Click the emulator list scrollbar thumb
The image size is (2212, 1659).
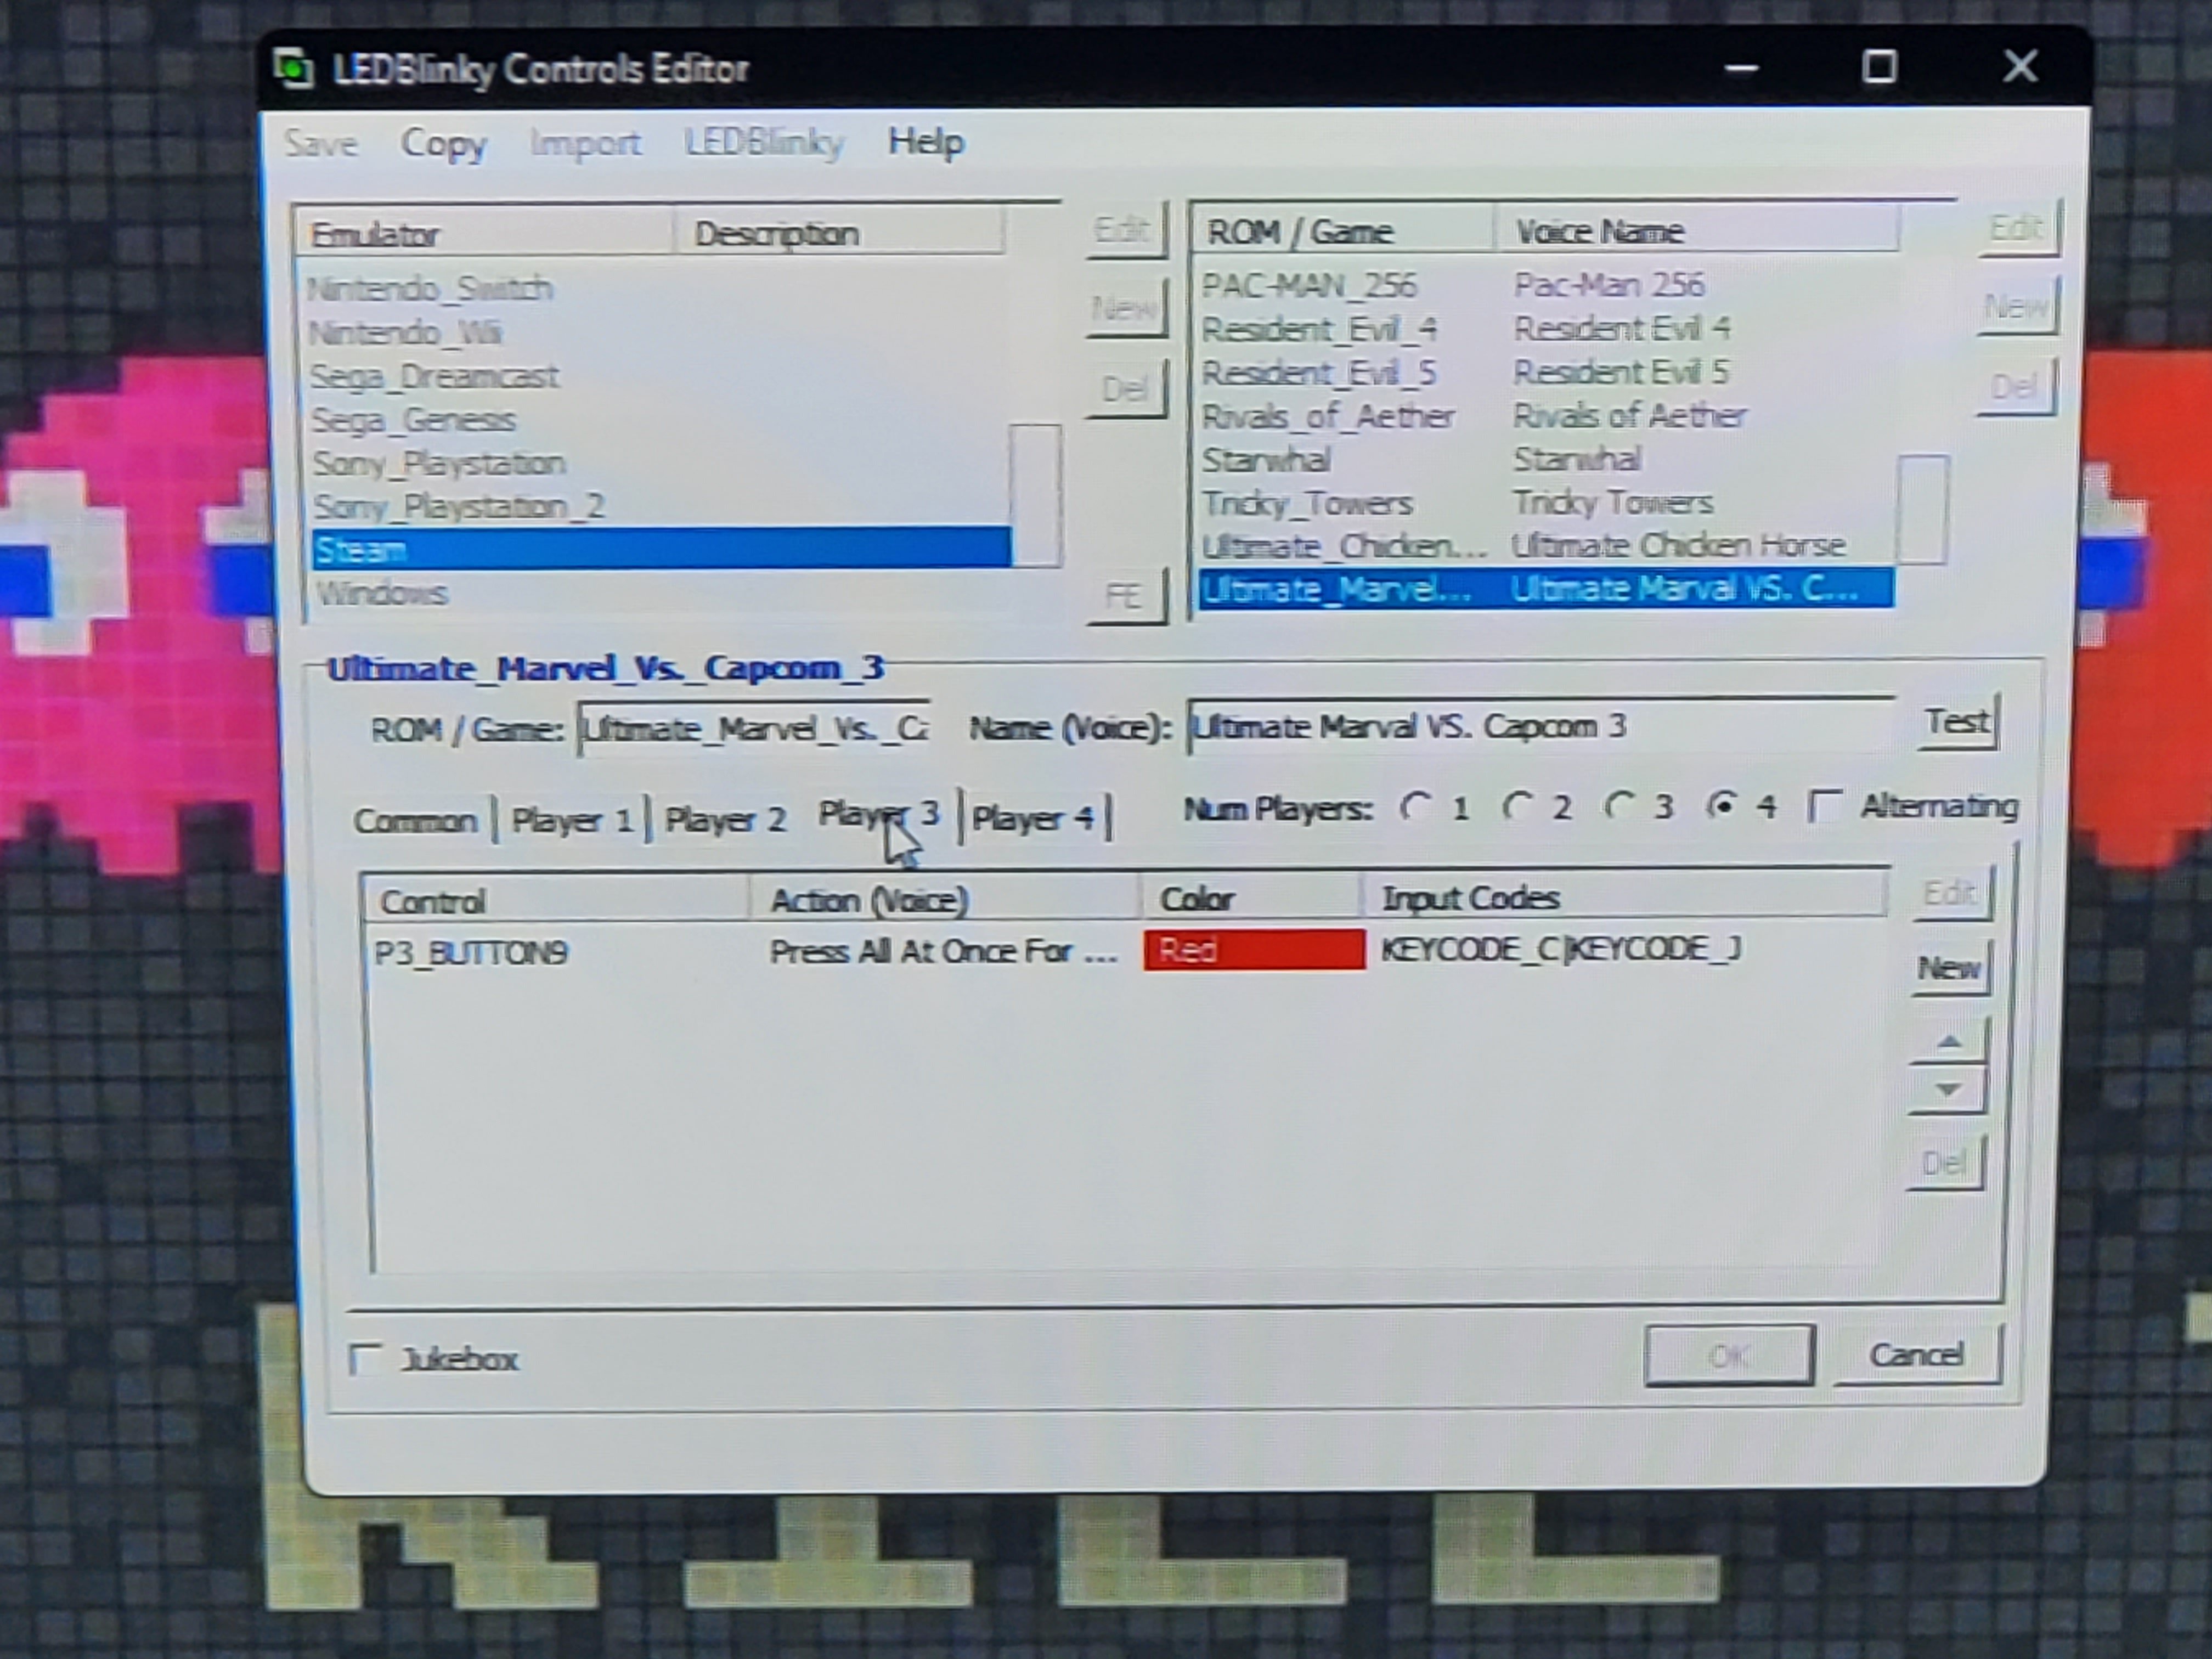1035,495
